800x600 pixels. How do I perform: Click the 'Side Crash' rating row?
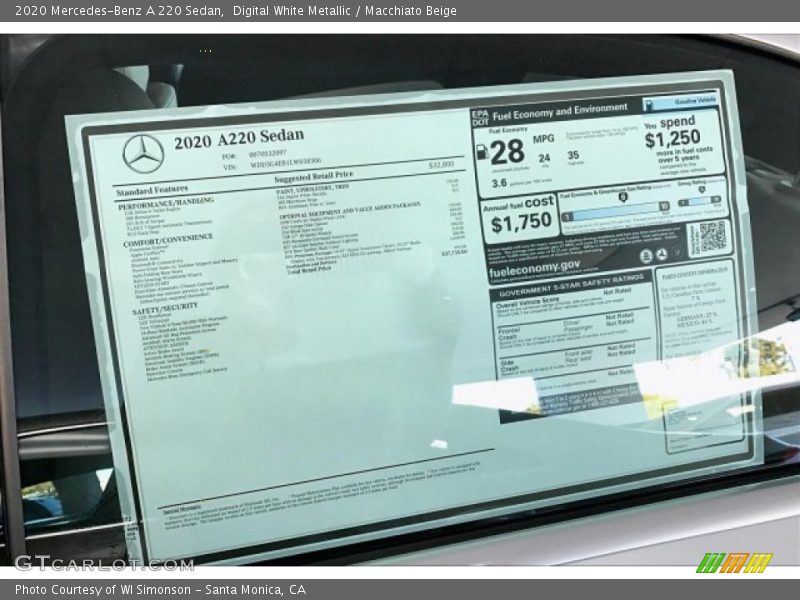tap(575, 360)
